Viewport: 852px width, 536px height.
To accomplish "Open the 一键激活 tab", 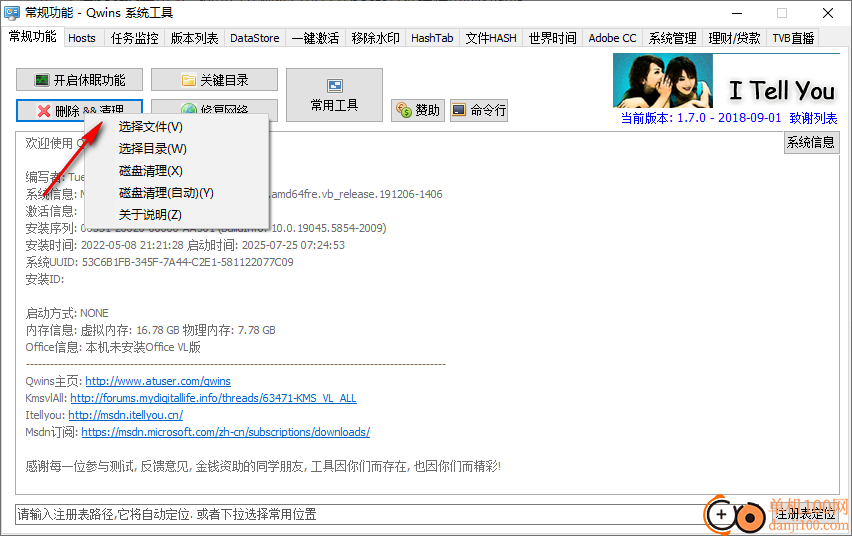I will [315, 38].
